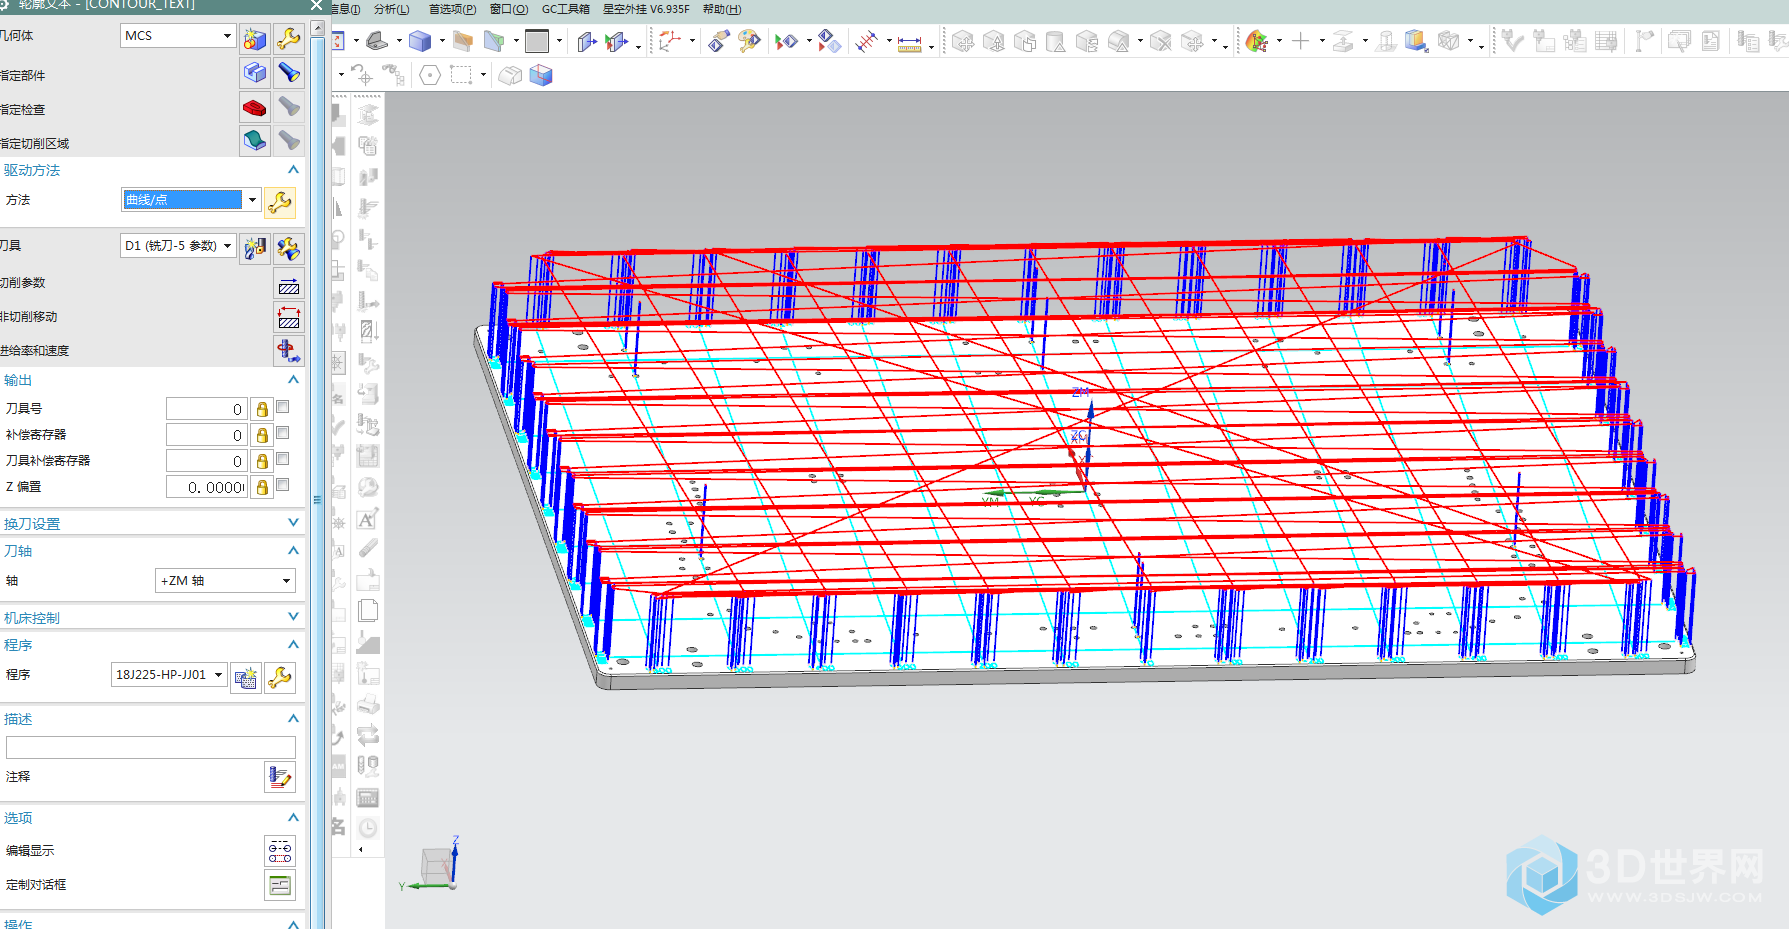Open the tool dropdown showing D1 (铣刀-5 参数)
1789x929 pixels.
(178, 245)
